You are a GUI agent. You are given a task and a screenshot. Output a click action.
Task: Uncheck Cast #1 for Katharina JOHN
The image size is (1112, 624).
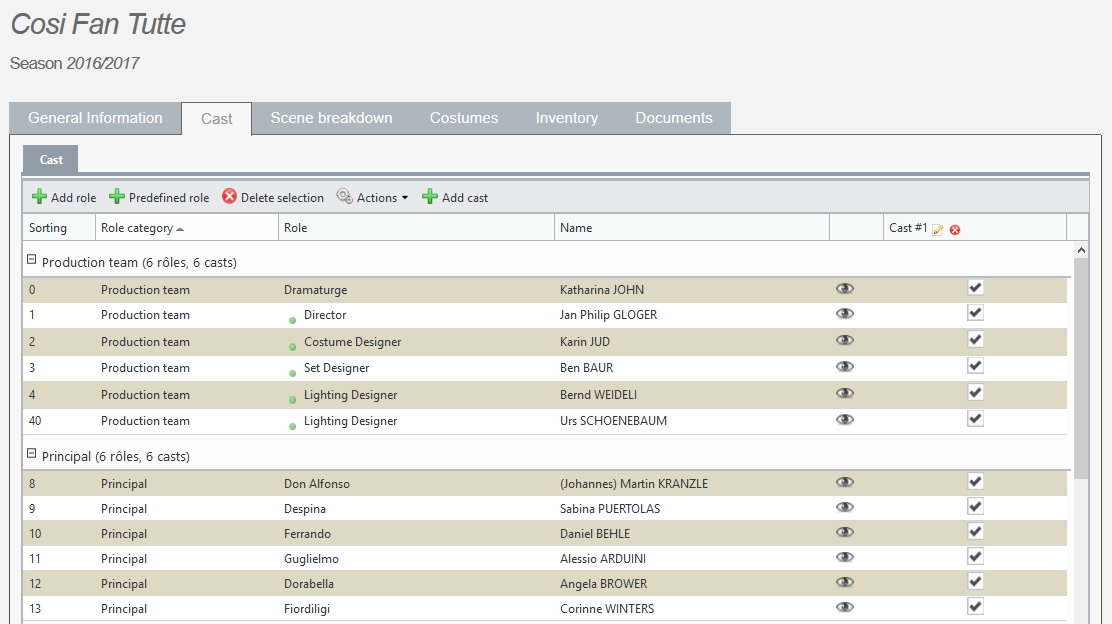(x=975, y=287)
